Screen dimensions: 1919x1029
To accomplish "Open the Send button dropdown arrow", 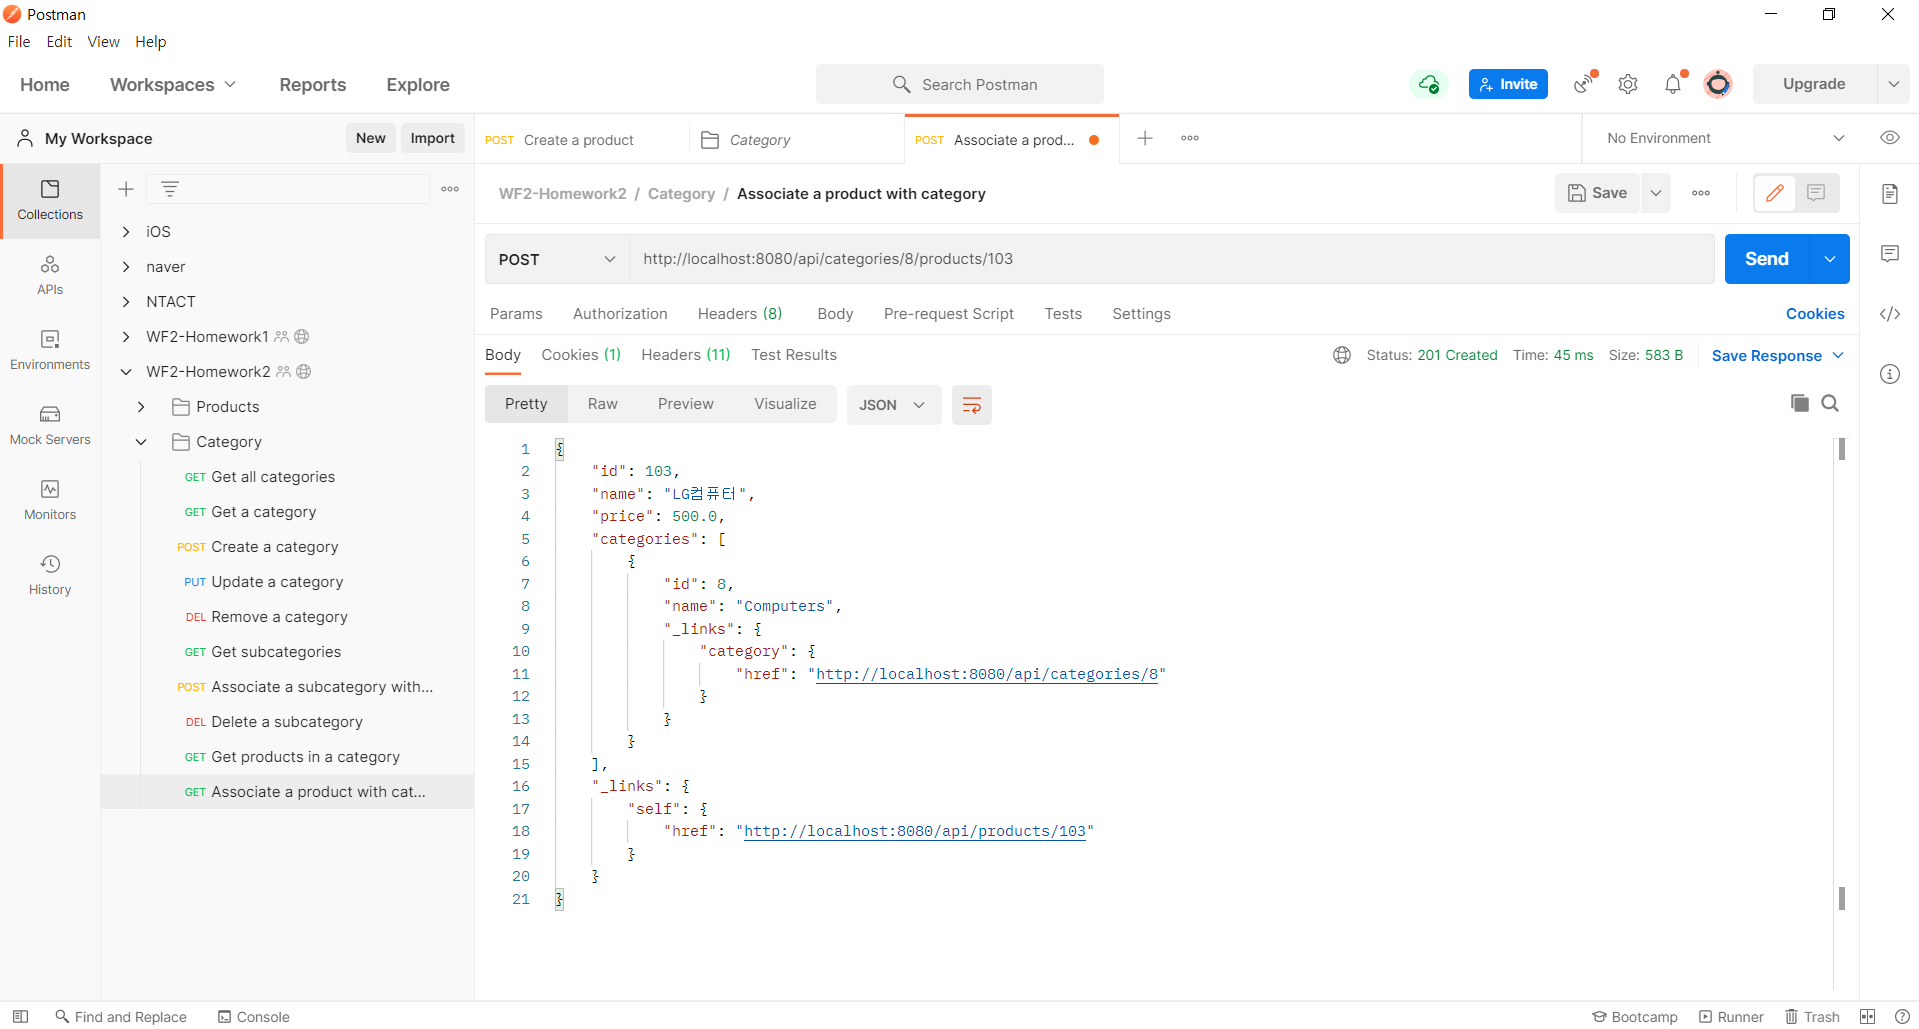I will point(1829,259).
